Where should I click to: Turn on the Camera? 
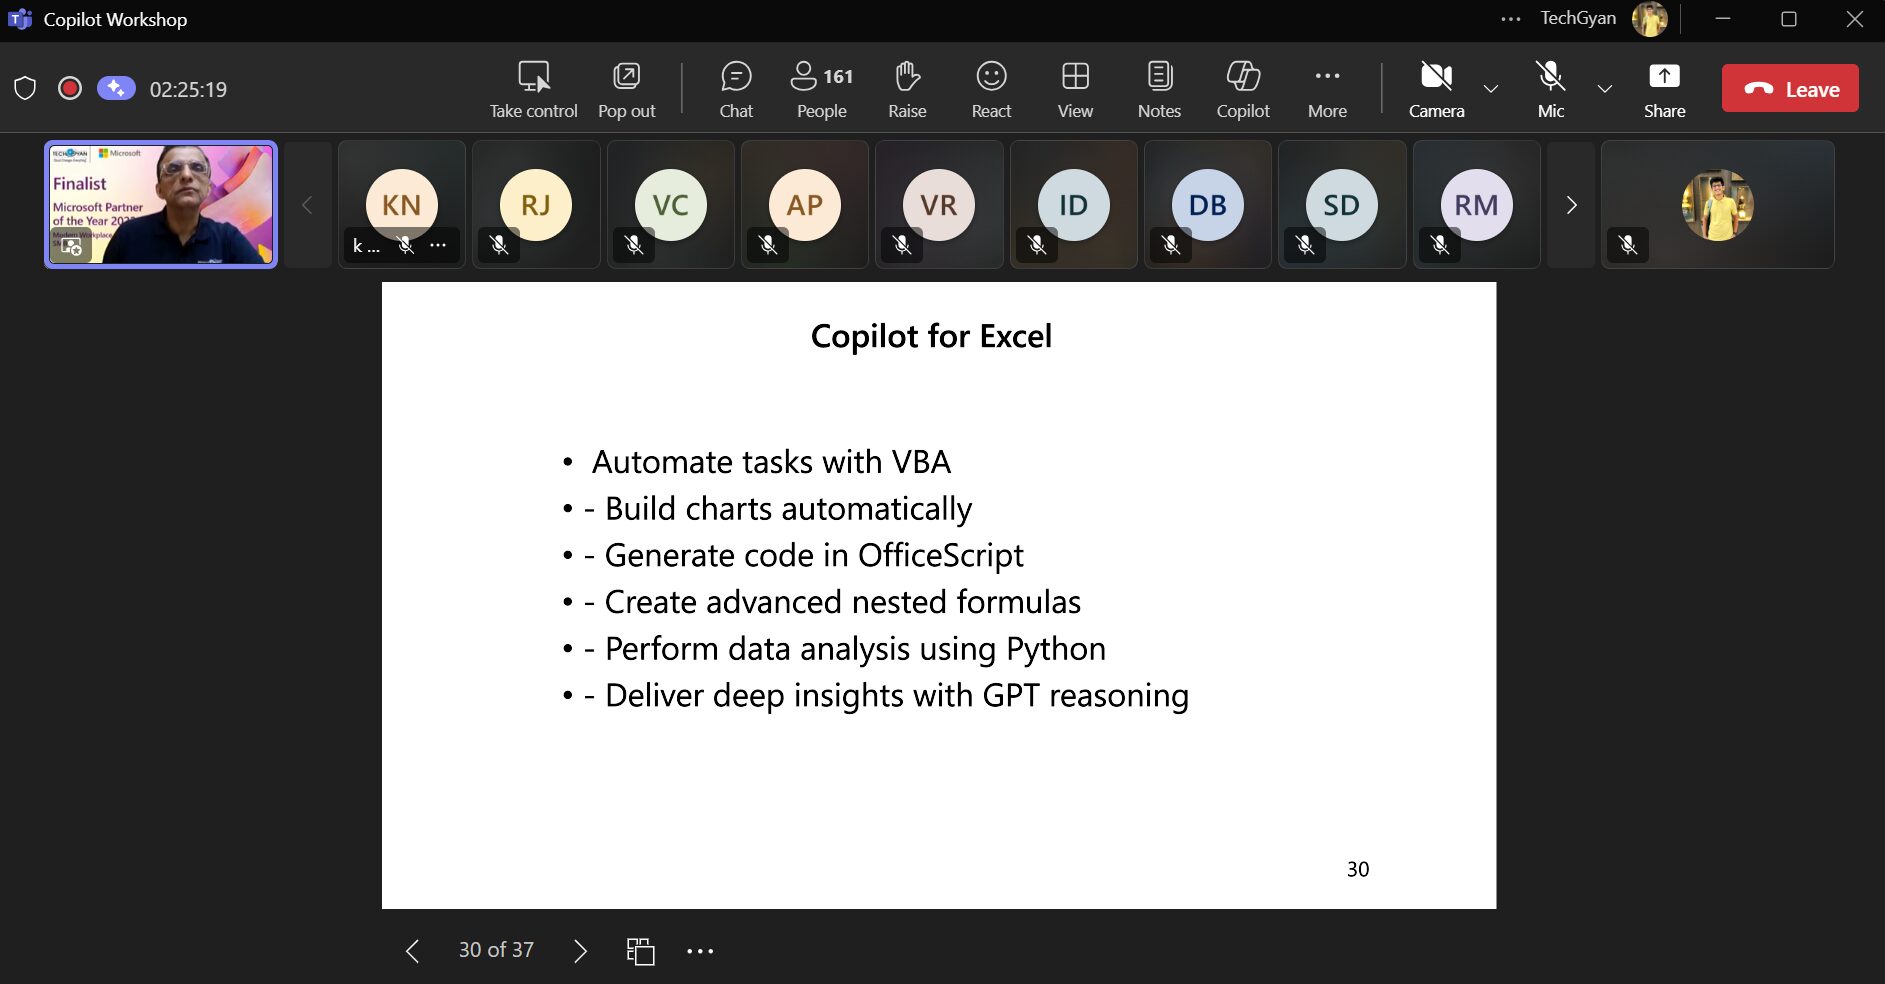[x=1436, y=89]
